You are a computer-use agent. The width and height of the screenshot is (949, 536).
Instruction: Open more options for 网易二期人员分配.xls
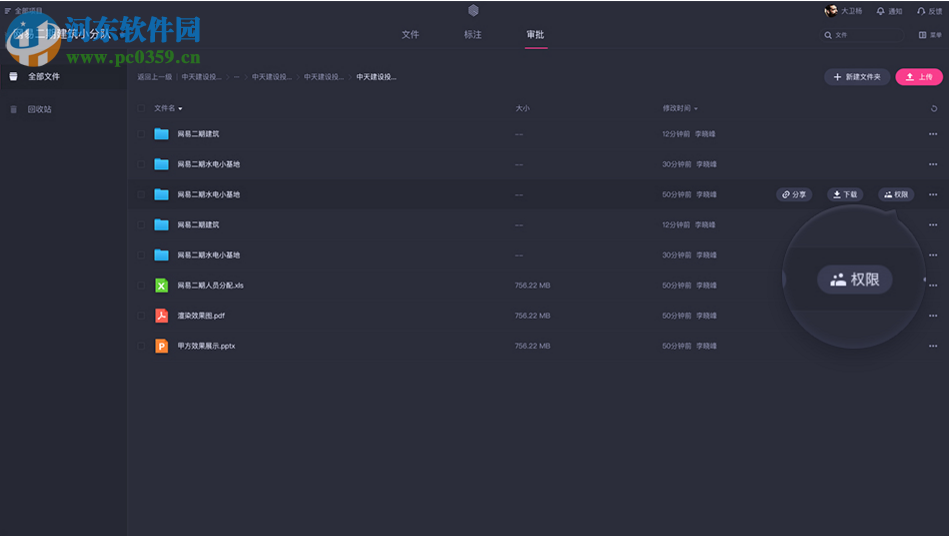pyautogui.click(x=933, y=286)
